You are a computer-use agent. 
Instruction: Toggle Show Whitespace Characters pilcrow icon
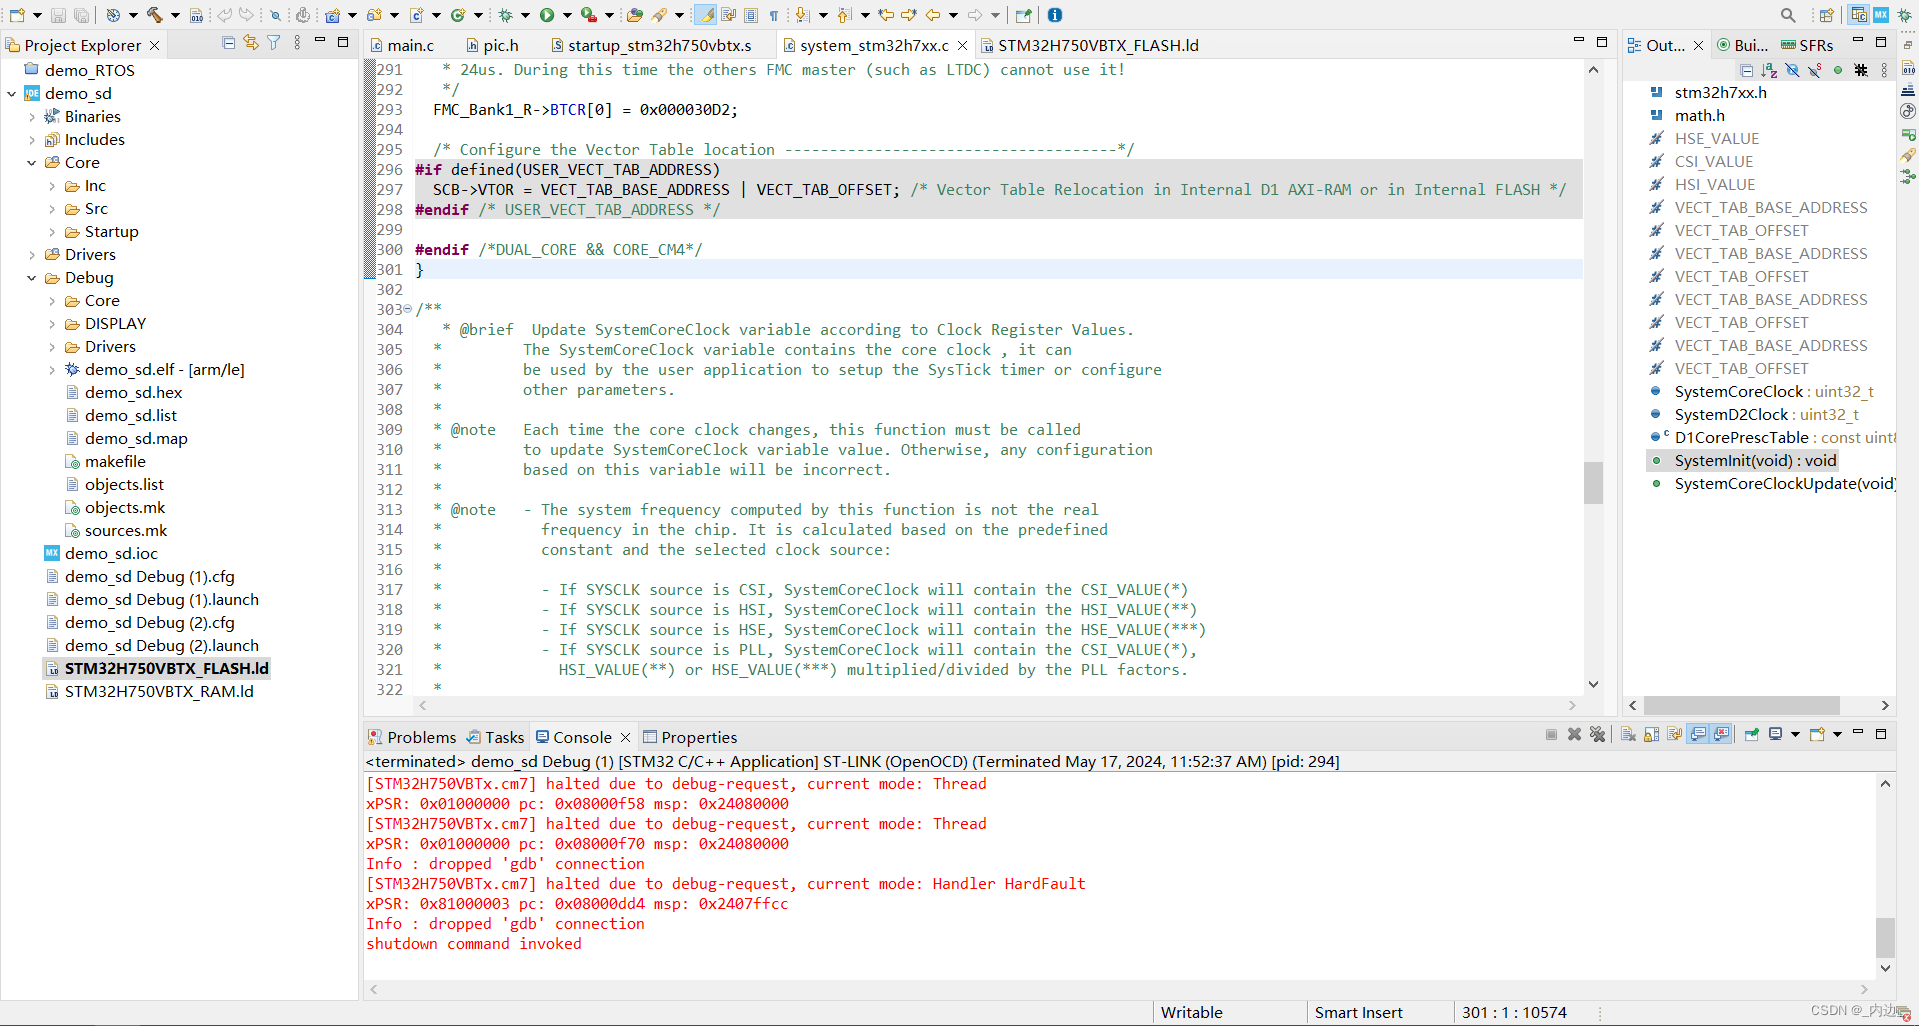coord(772,15)
